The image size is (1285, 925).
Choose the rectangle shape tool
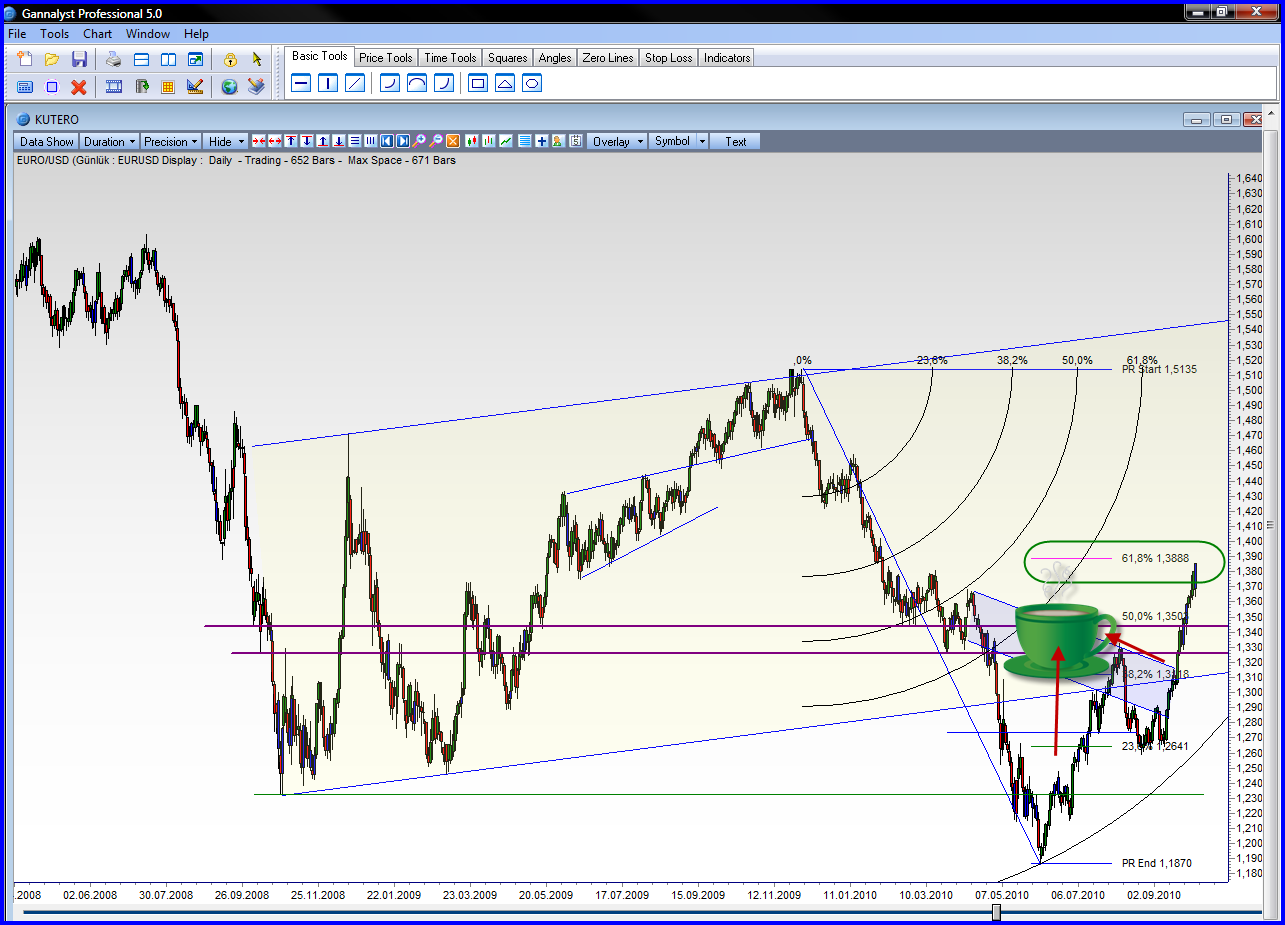tap(478, 84)
